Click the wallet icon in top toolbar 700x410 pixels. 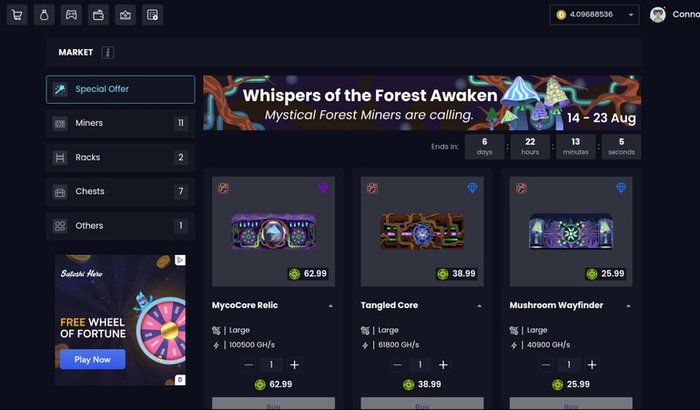click(x=98, y=15)
